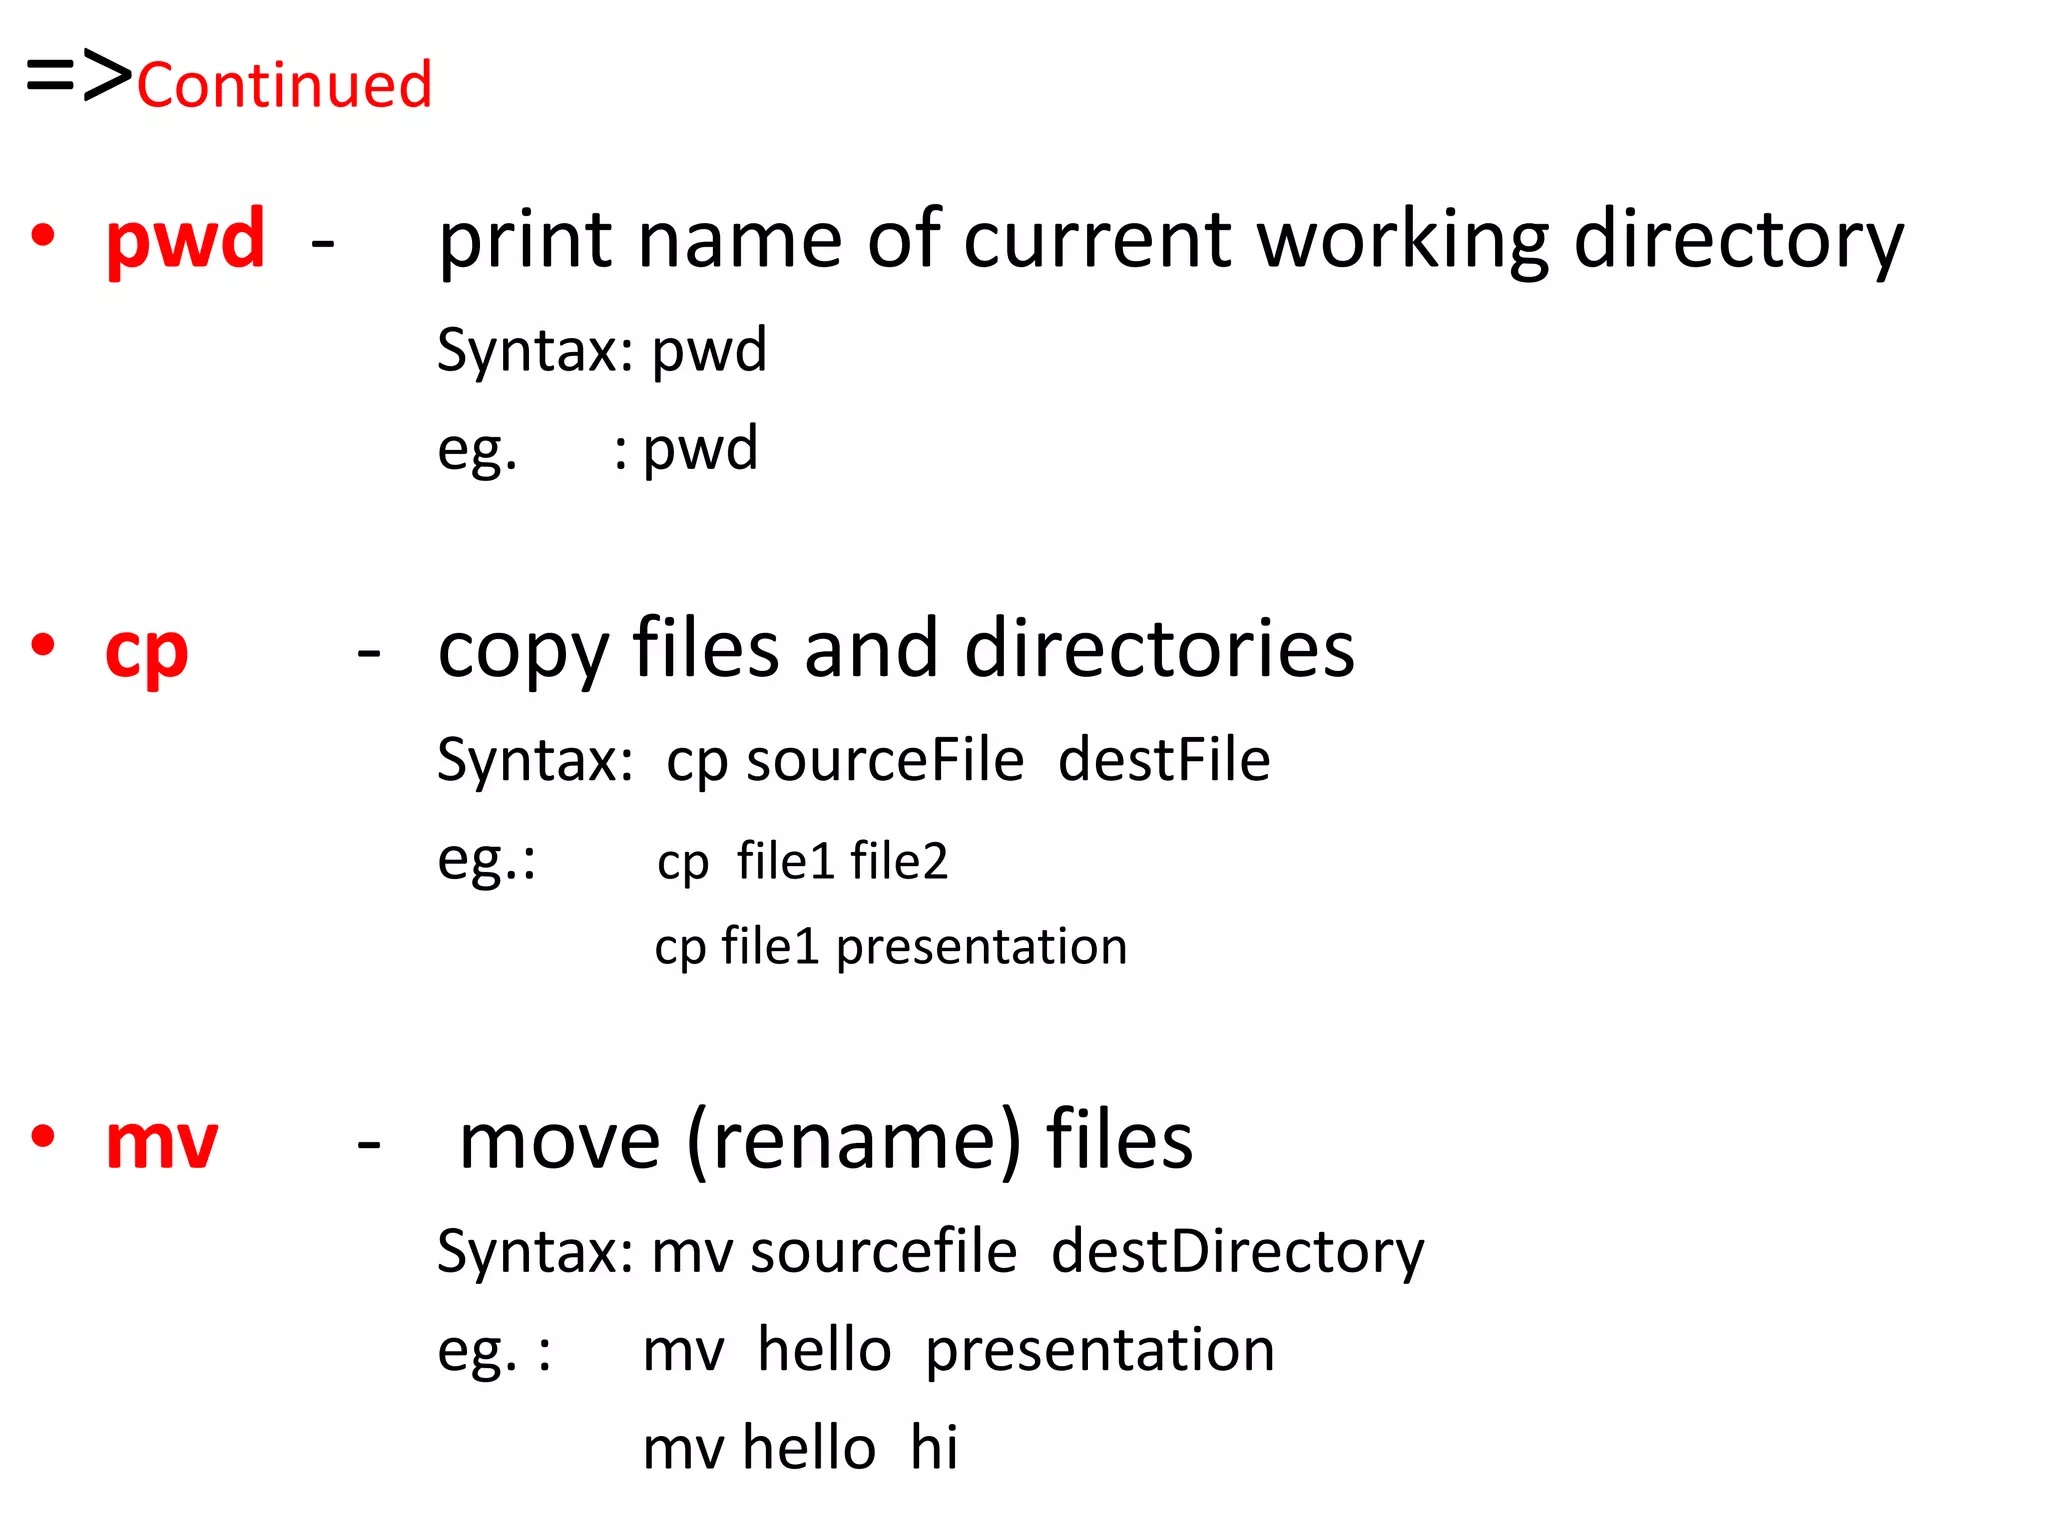Click the 'eg. : pwd' example line

(x=598, y=449)
